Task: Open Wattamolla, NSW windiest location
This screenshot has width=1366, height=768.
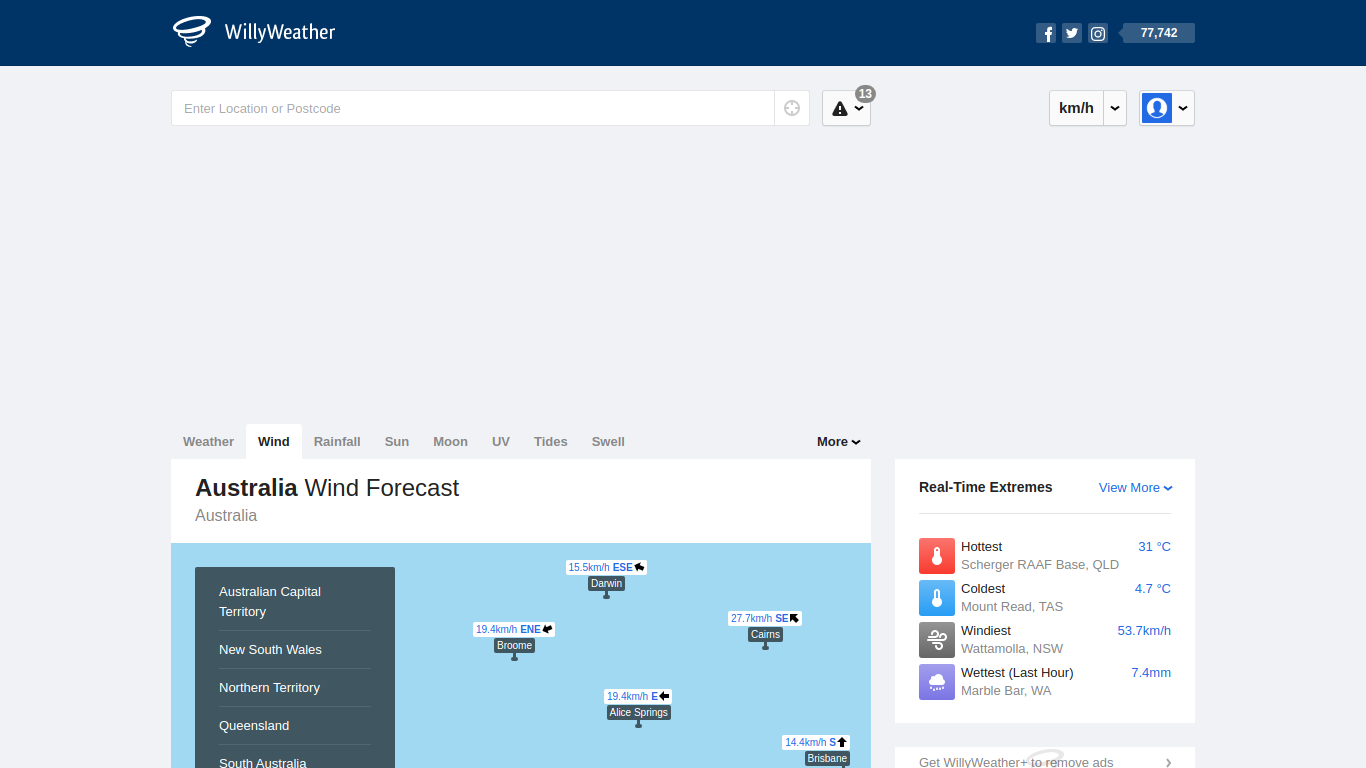Action: 1012,649
